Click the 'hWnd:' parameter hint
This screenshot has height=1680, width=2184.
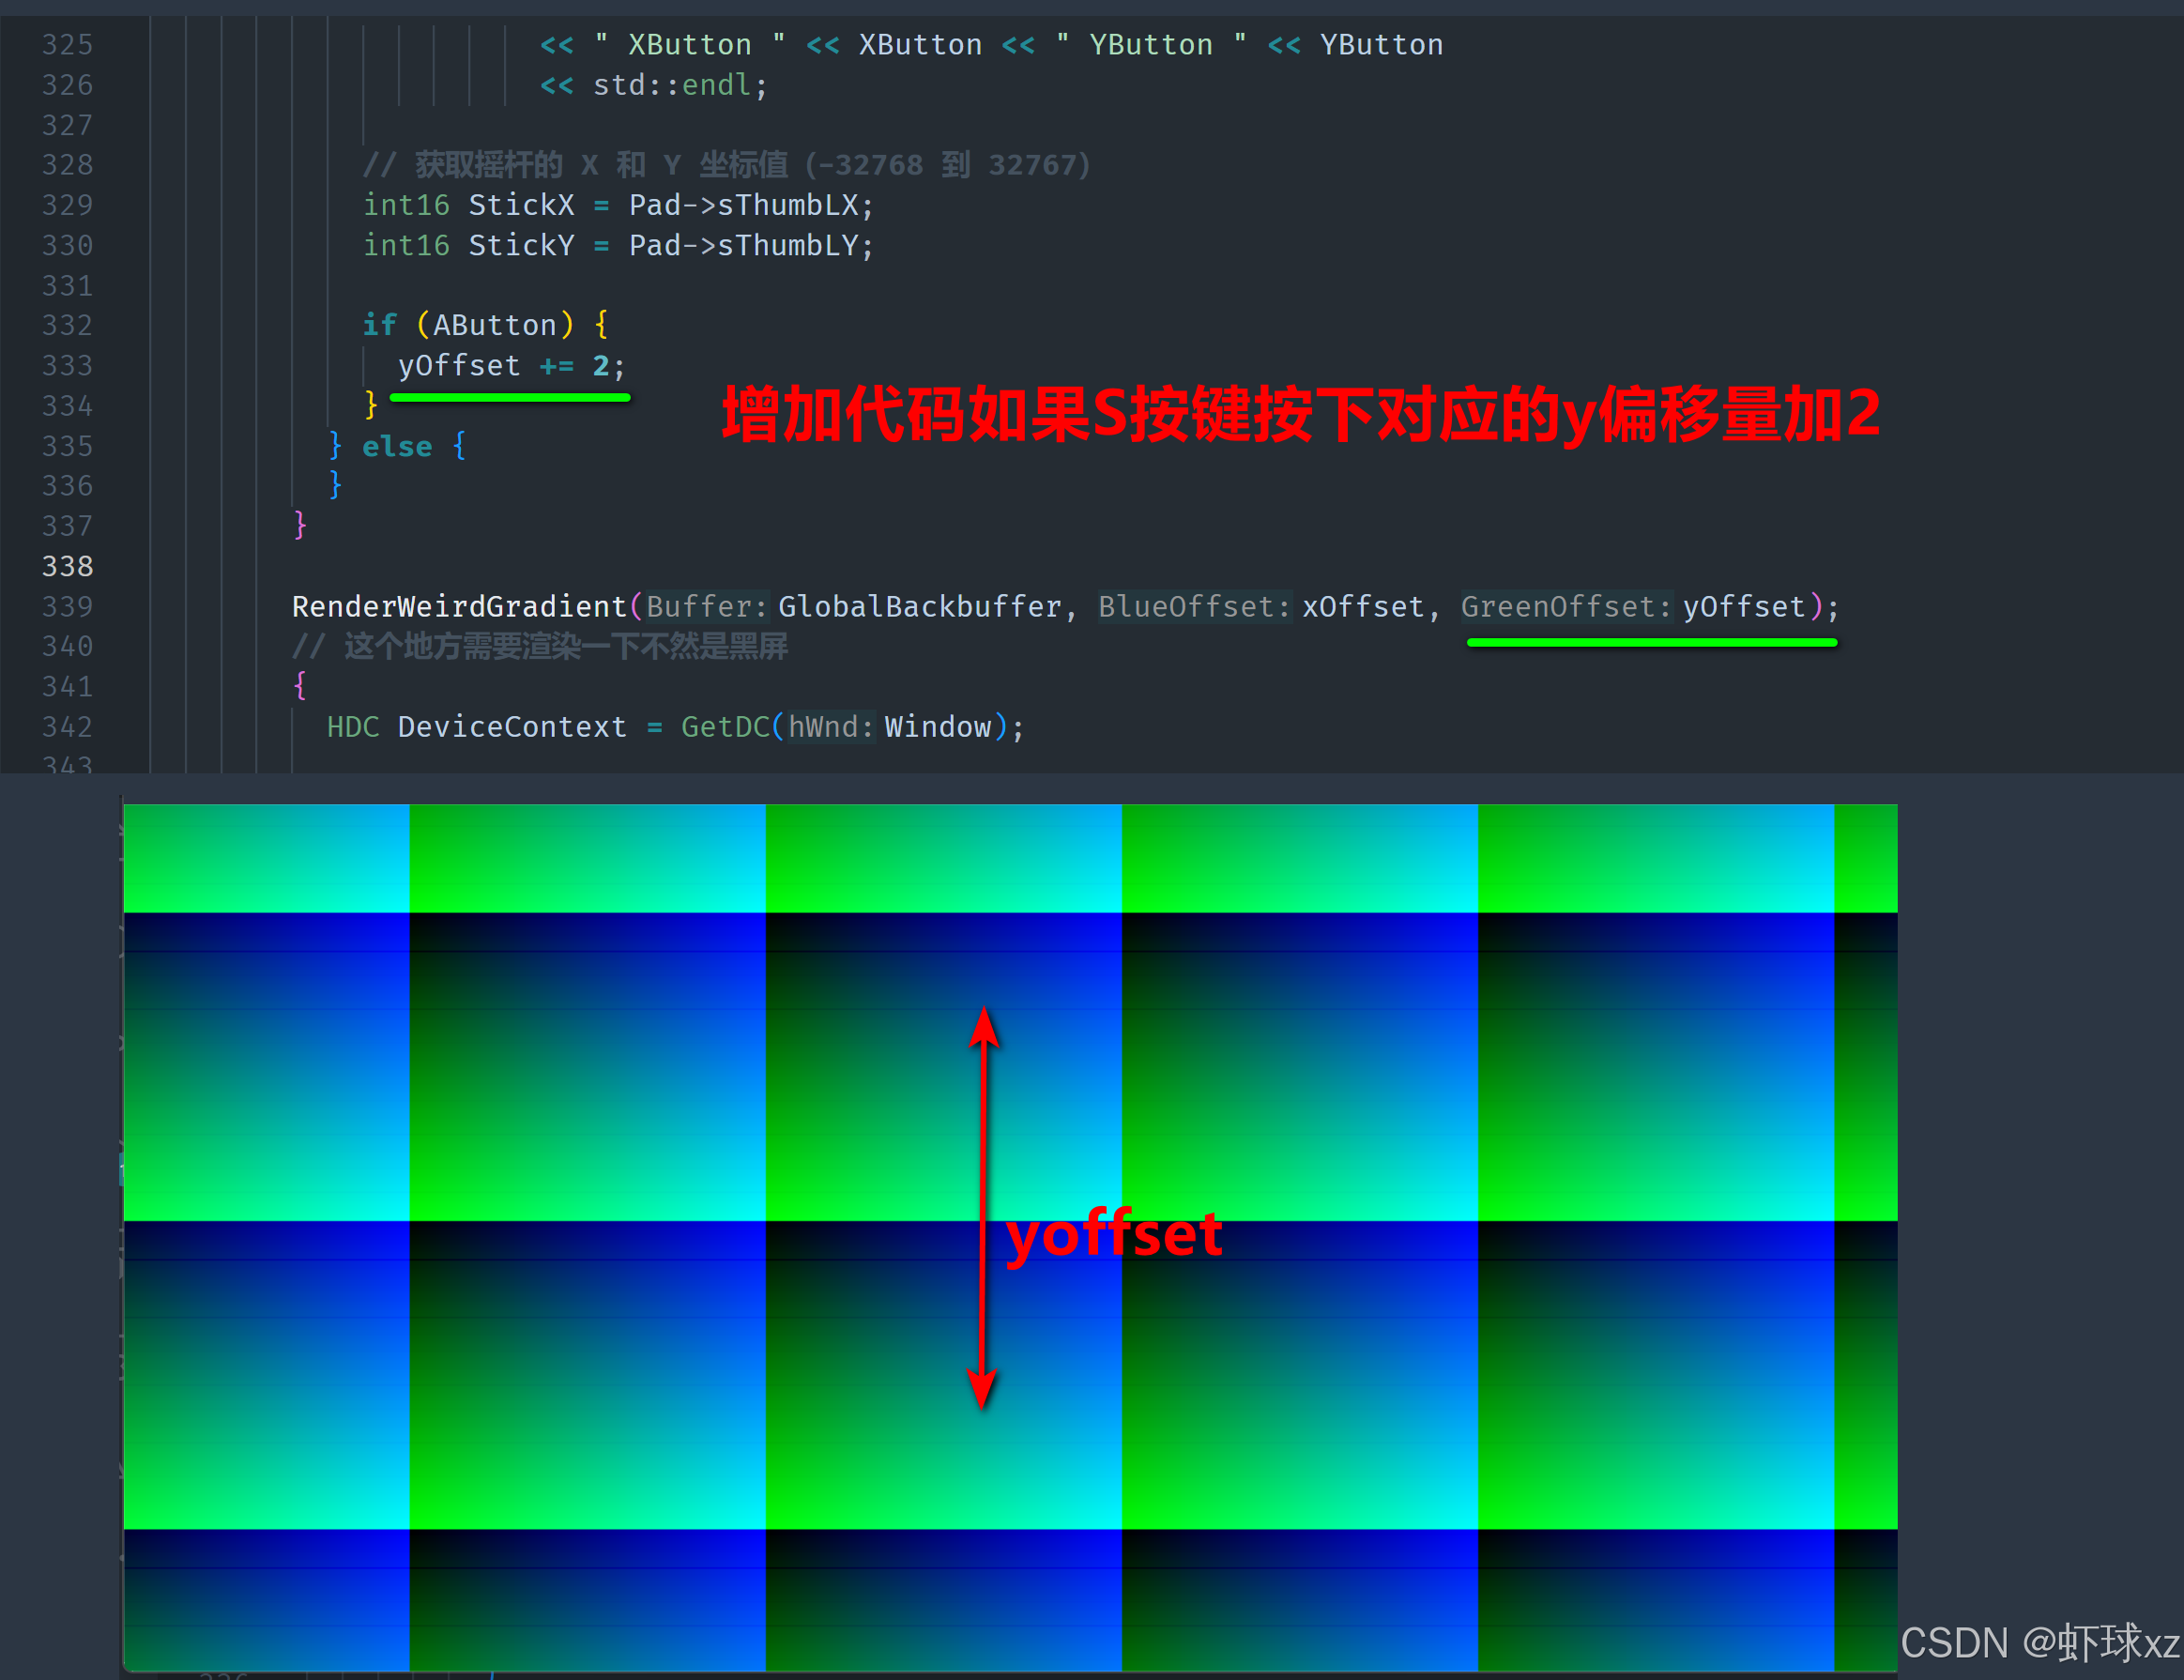click(x=830, y=727)
